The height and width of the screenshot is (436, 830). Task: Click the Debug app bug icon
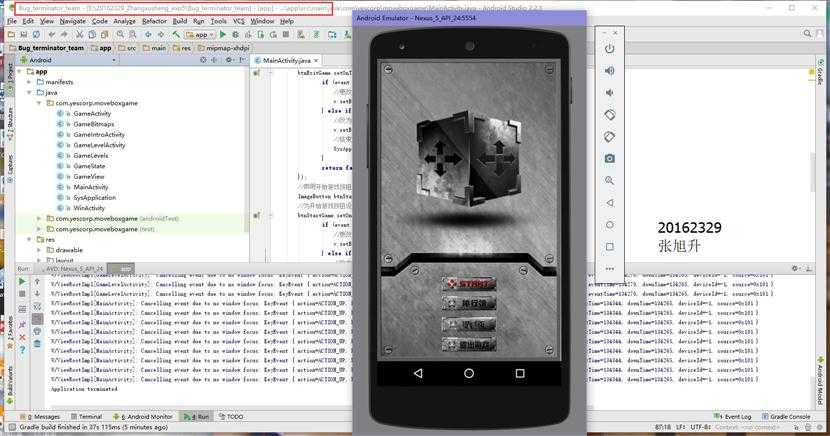click(x=235, y=34)
